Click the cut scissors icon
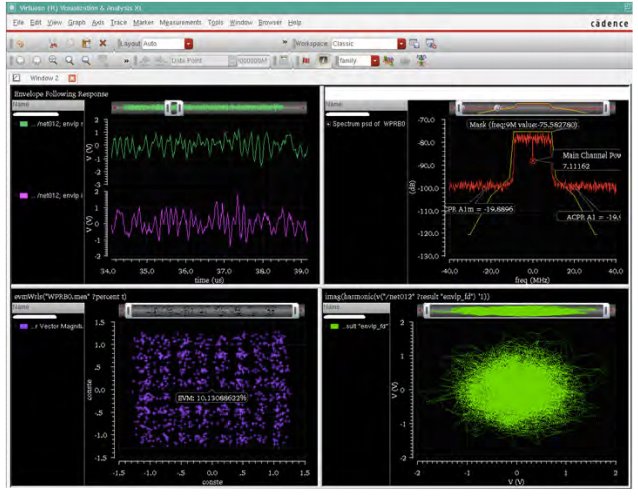 point(53,44)
